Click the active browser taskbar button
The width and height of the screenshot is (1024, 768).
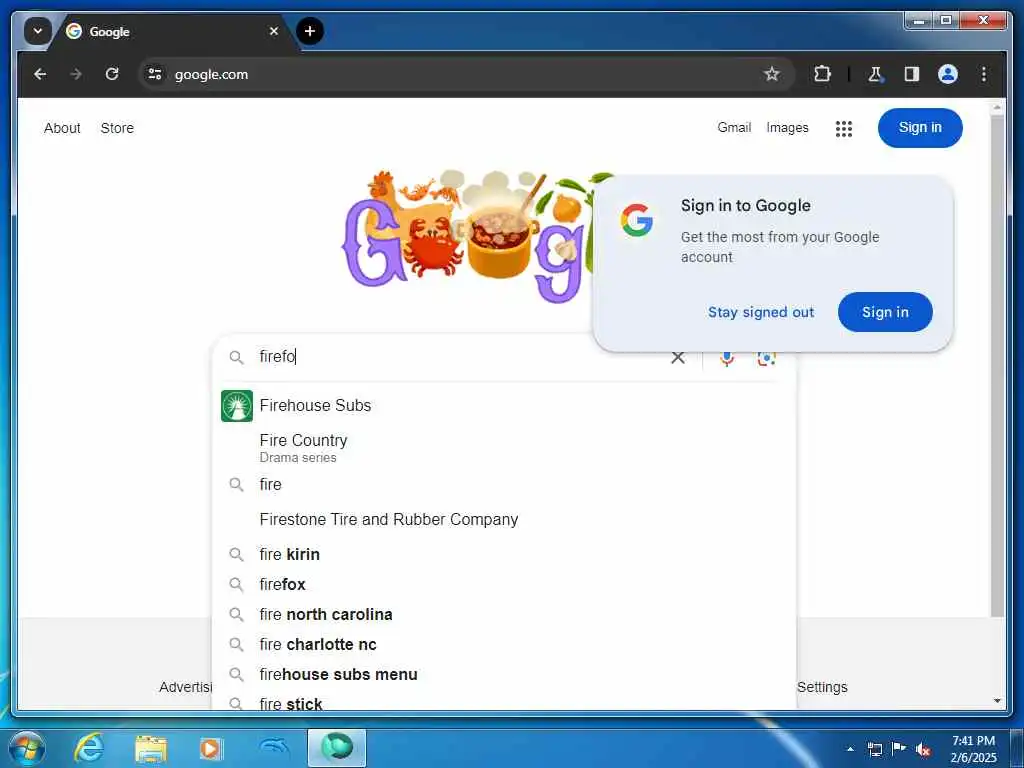tap(337, 748)
